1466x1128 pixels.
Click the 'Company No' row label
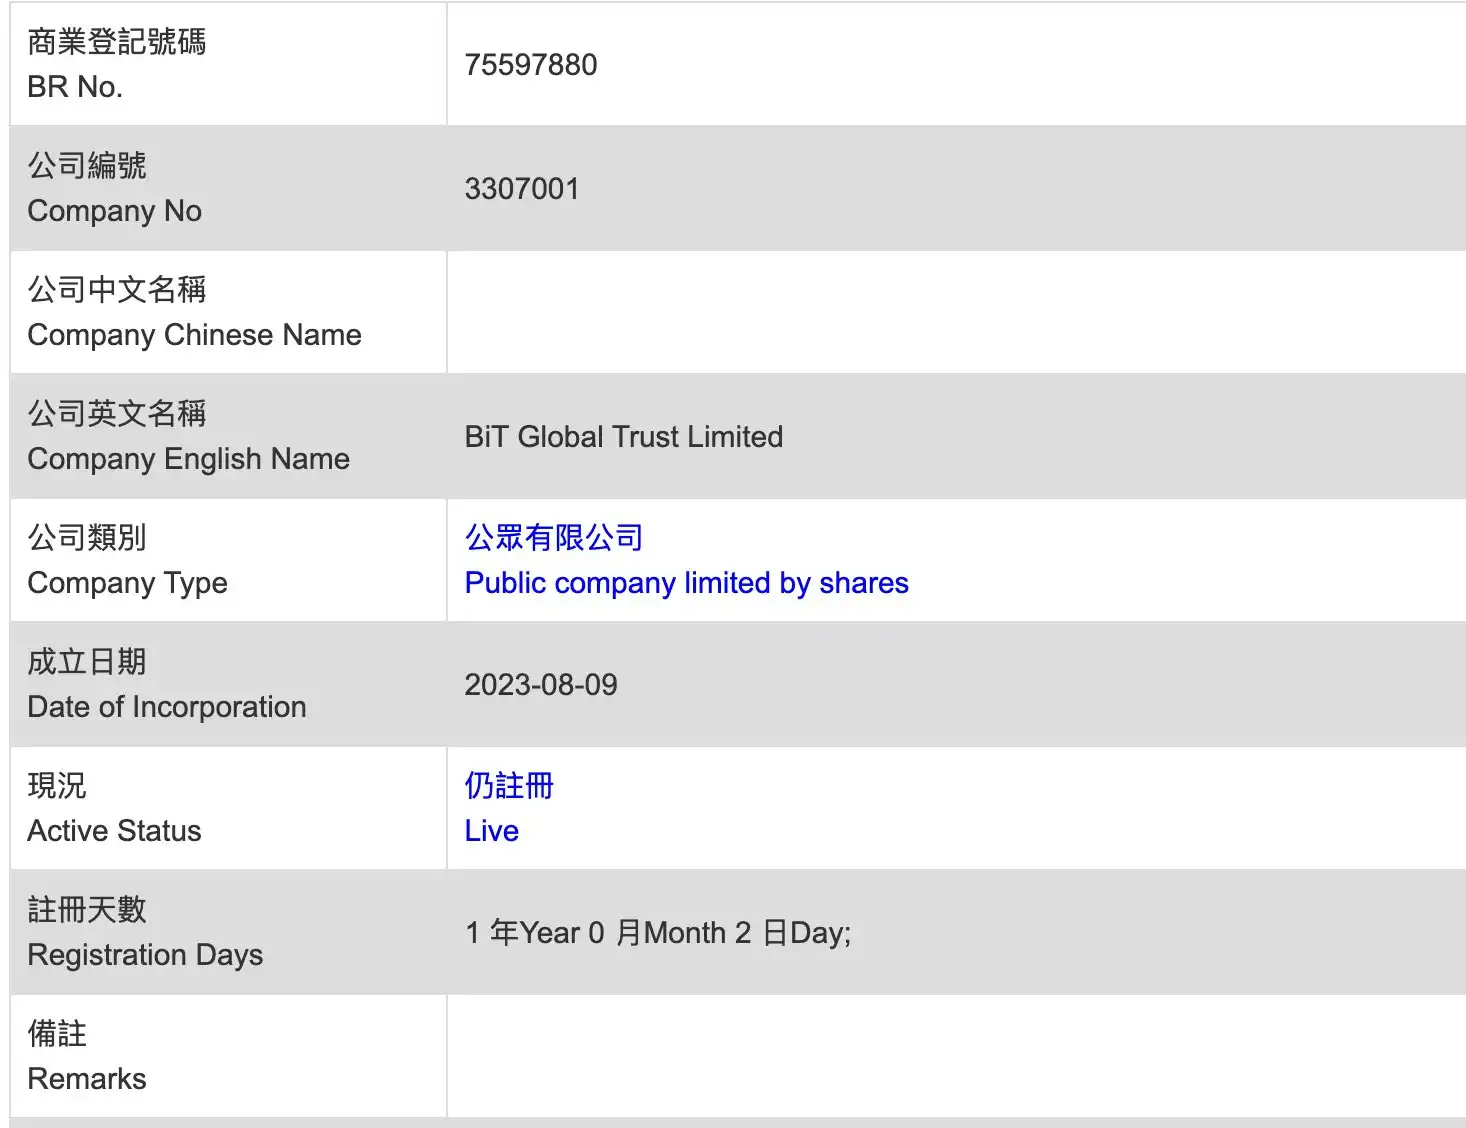(x=114, y=211)
